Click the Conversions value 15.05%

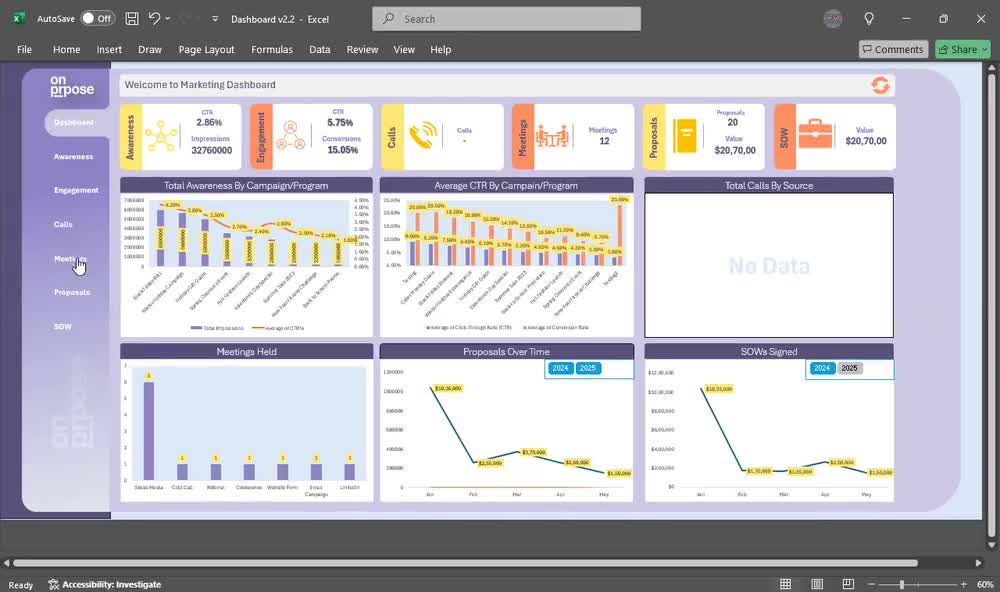tap(342, 150)
